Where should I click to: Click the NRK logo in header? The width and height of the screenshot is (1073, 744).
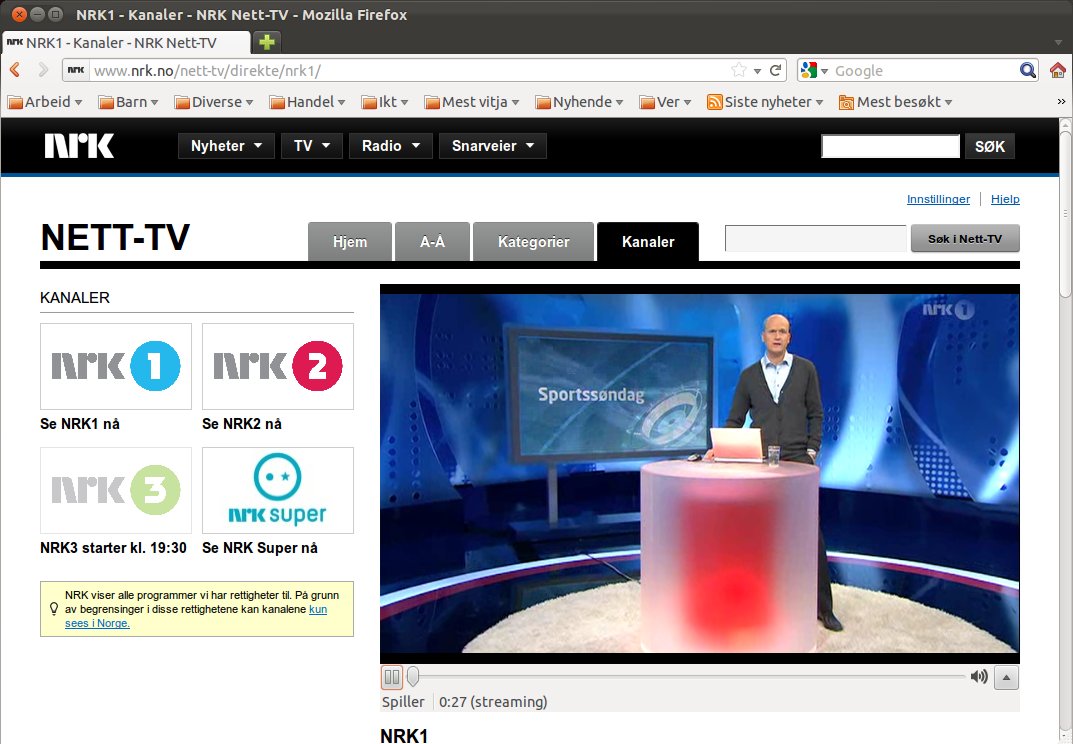coord(79,146)
